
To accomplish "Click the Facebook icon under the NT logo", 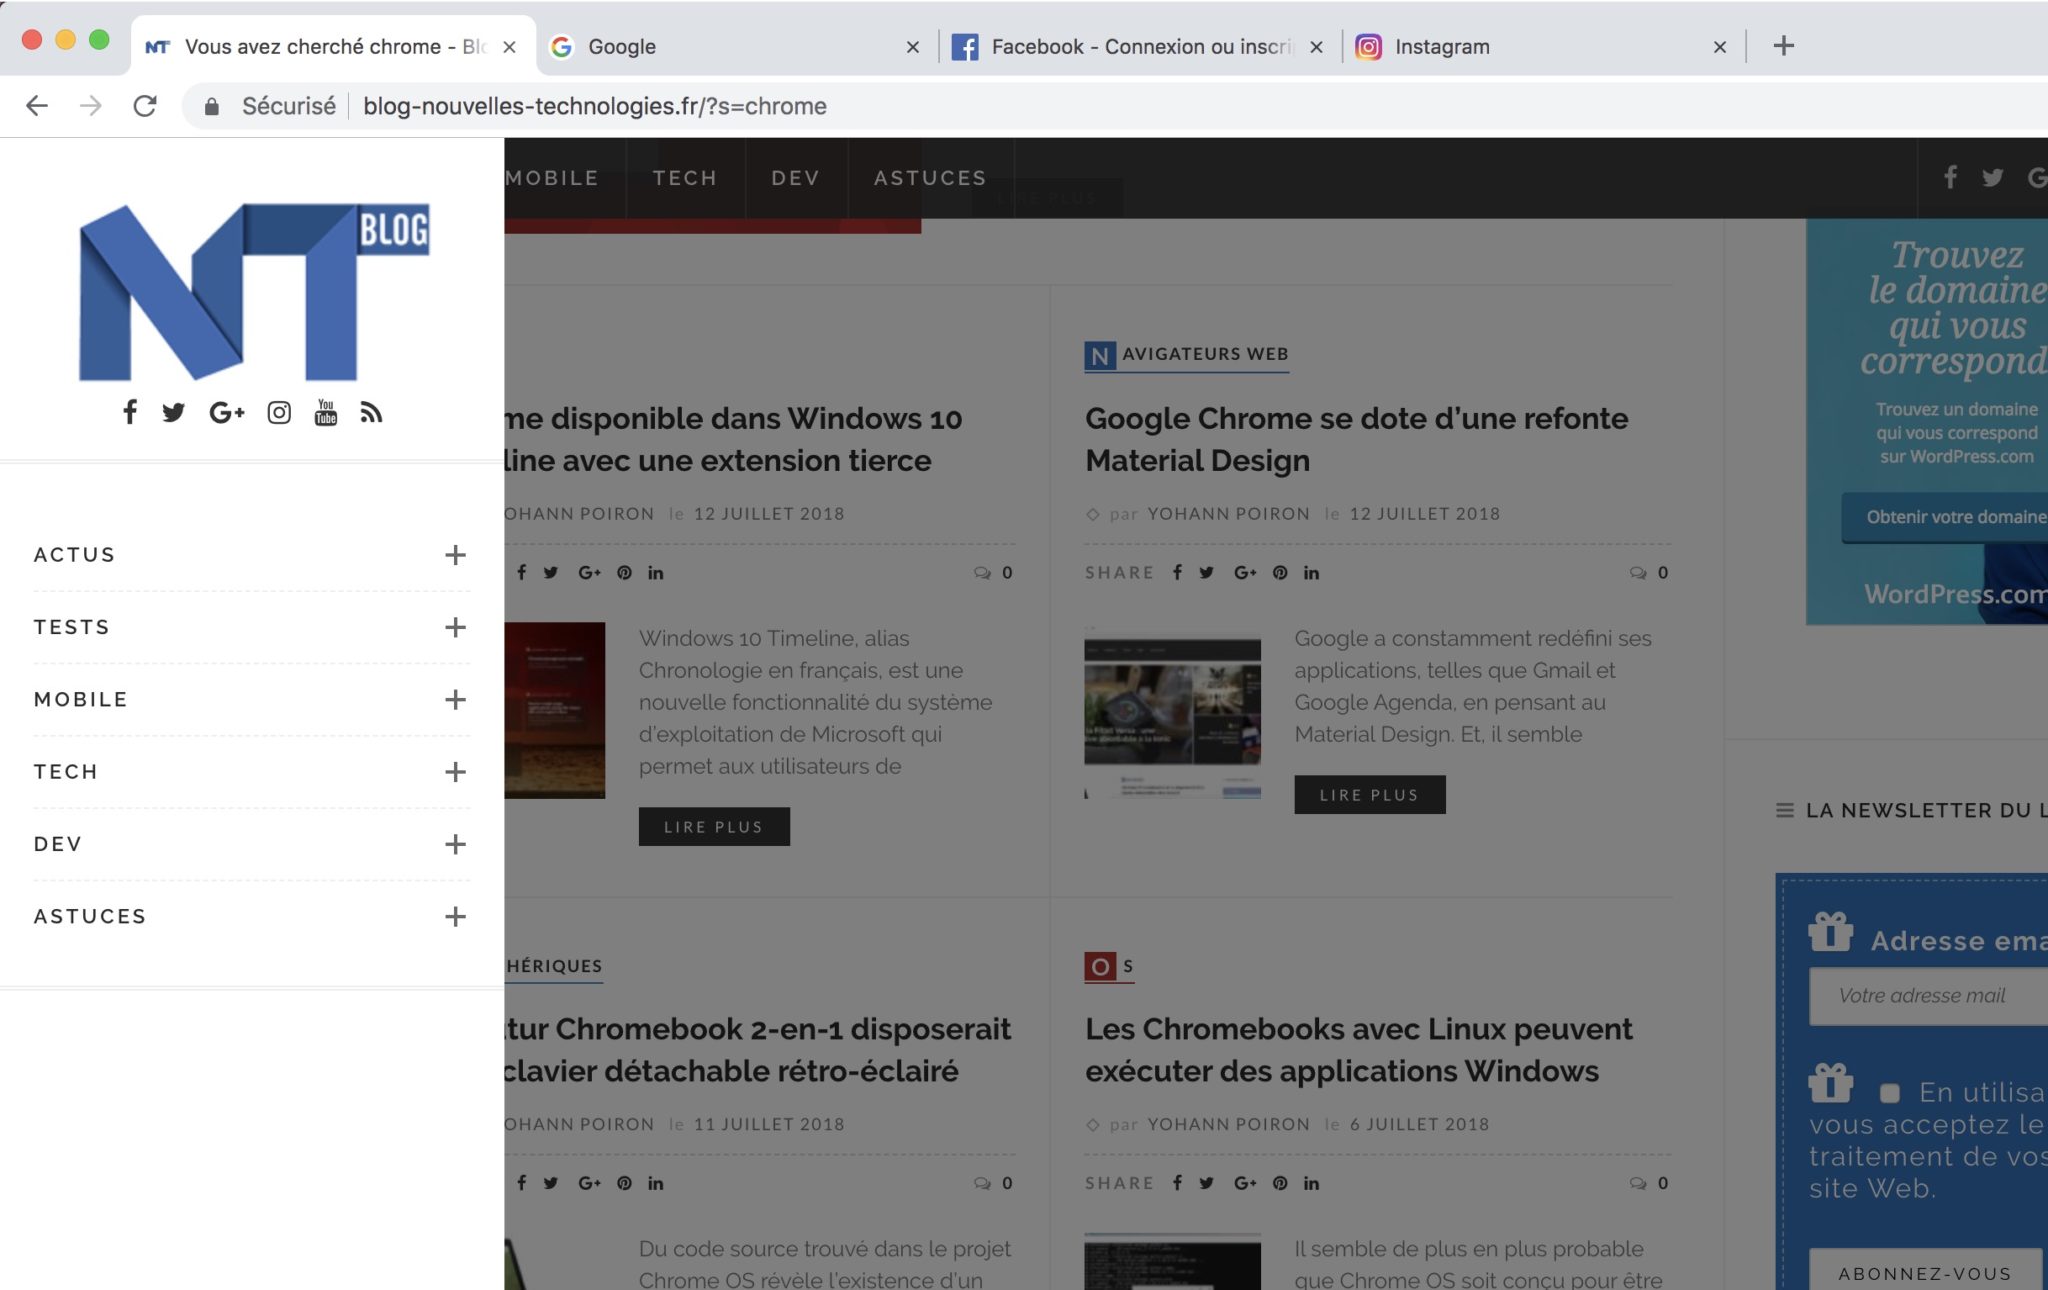I will (x=130, y=412).
